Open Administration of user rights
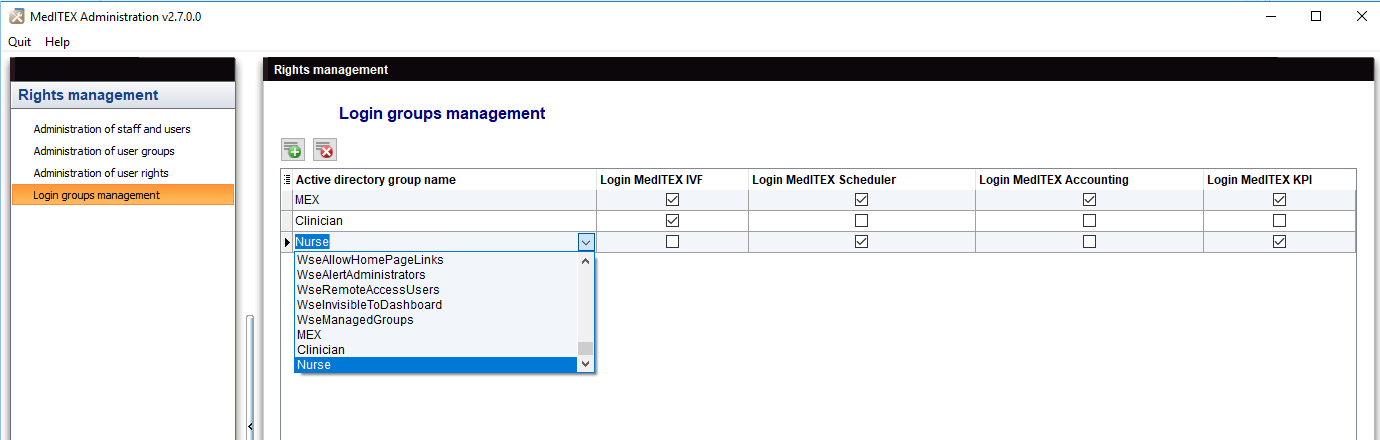The image size is (1380, 440). pyautogui.click(x=101, y=173)
